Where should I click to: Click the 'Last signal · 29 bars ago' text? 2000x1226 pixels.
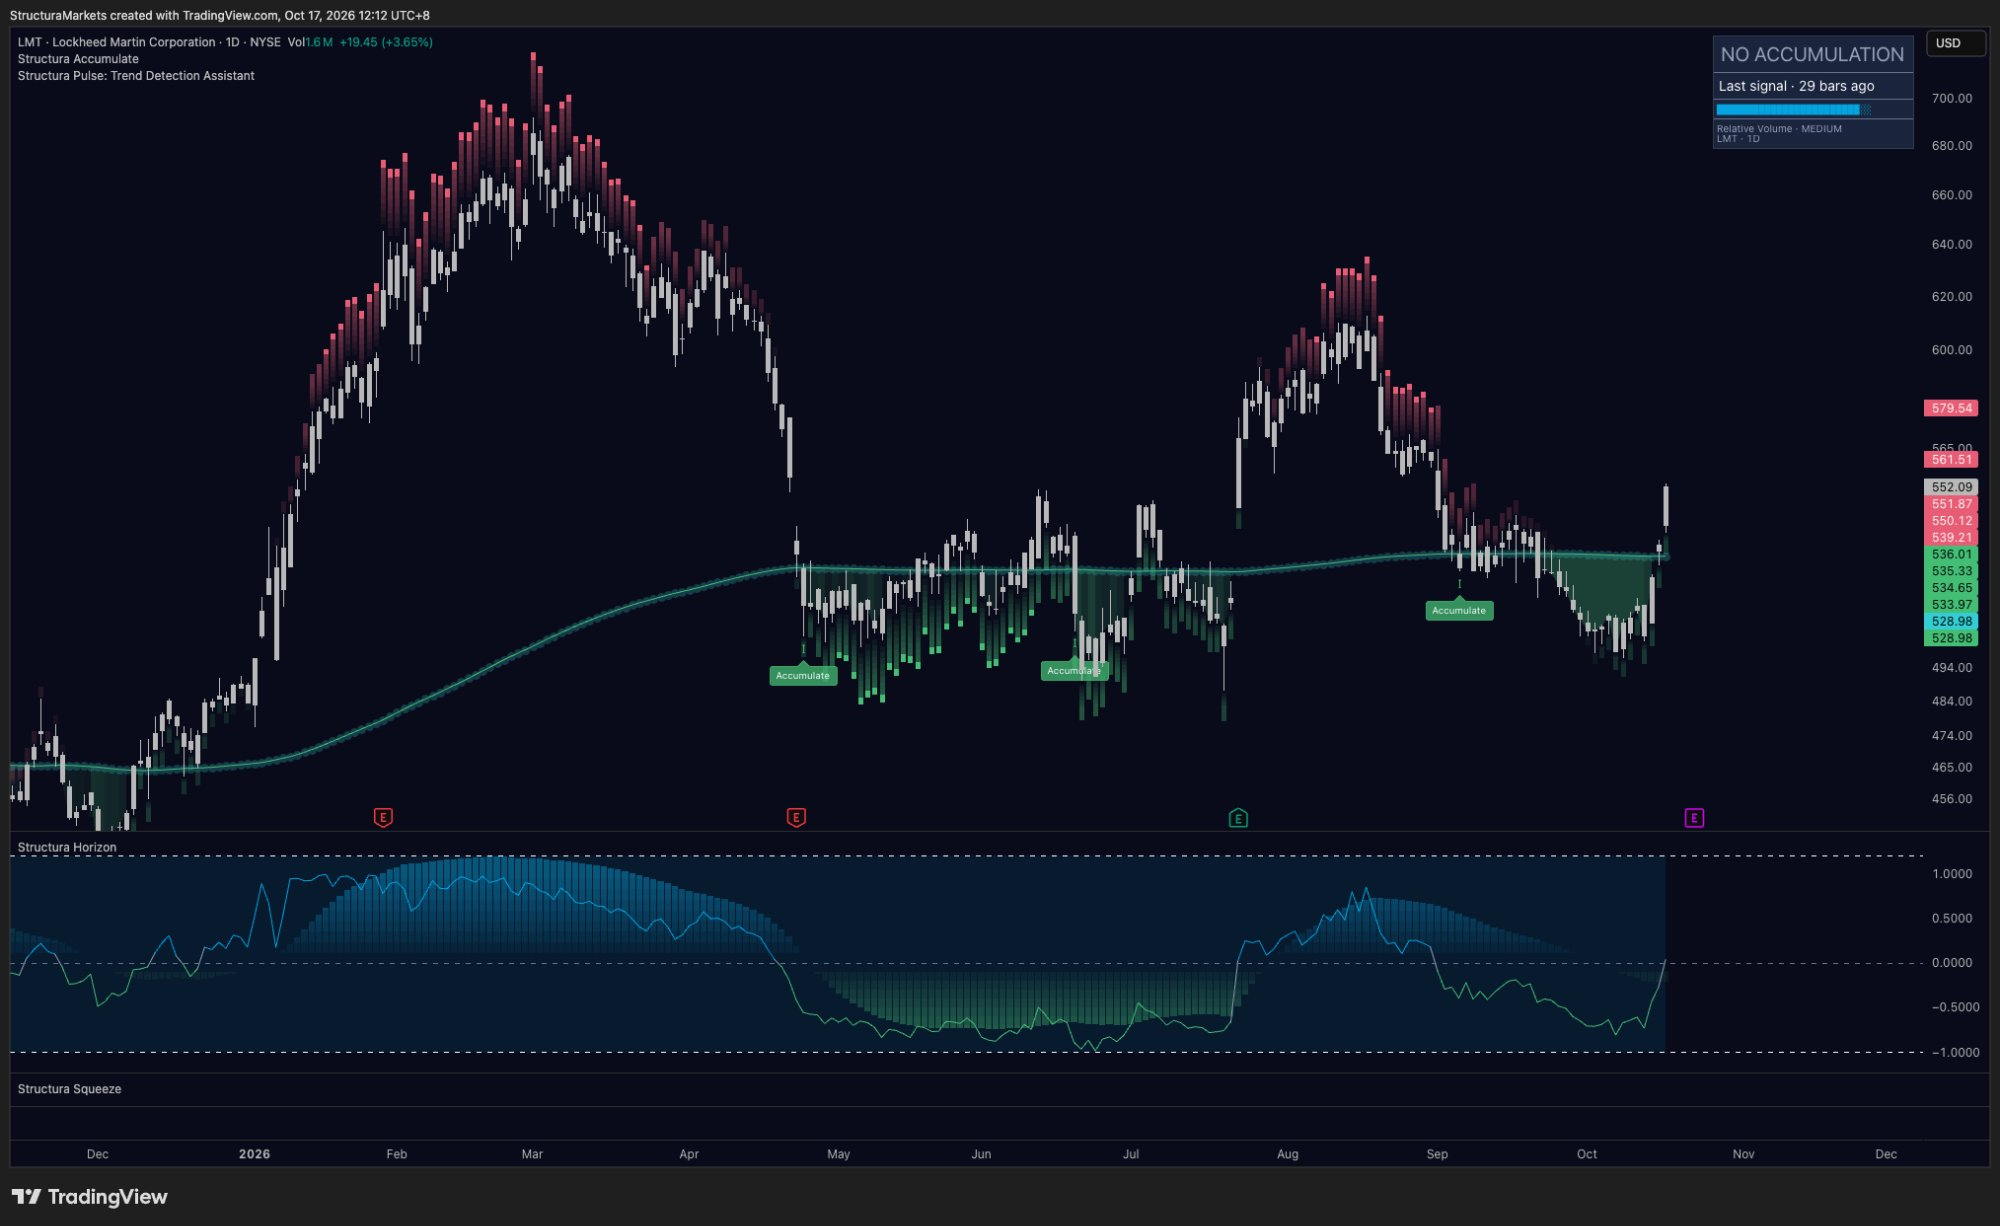click(1796, 86)
